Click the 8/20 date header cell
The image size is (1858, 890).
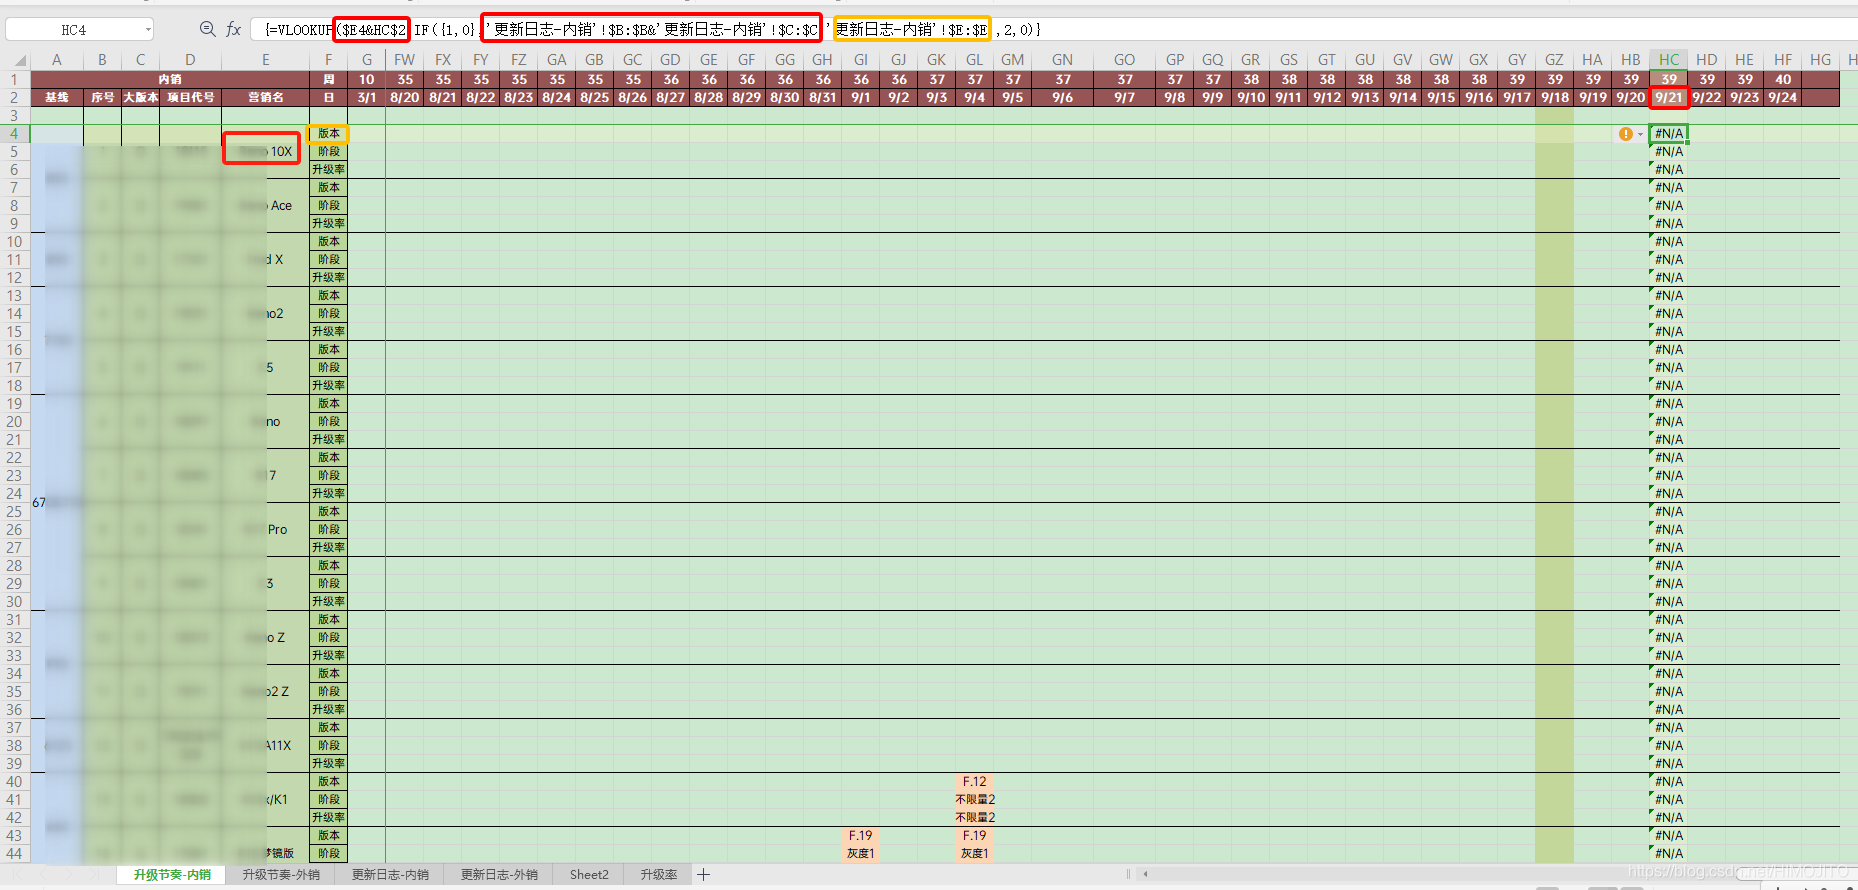(x=405, y=98)
